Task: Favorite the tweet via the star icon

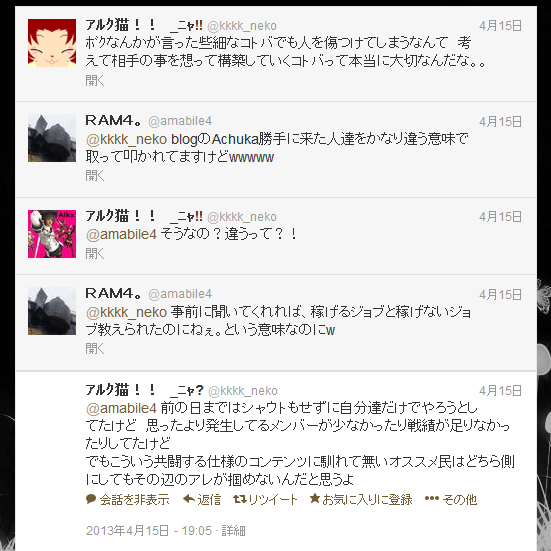Action: tap(315, 498)
